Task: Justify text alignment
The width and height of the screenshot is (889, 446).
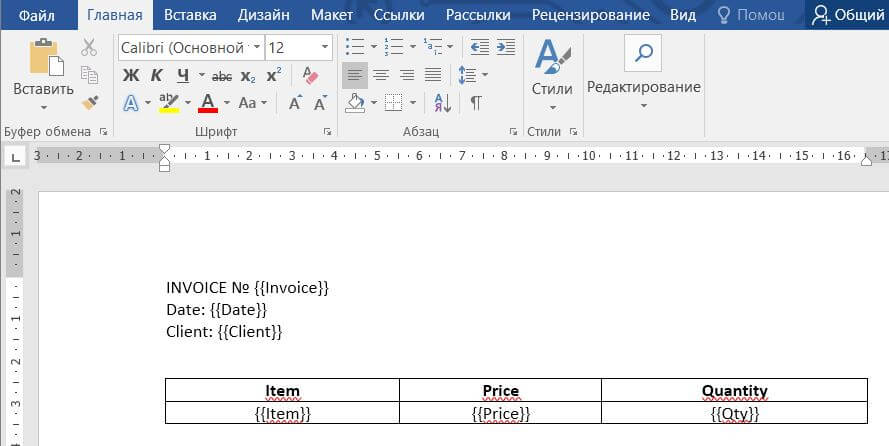Action: pos(433,75)
